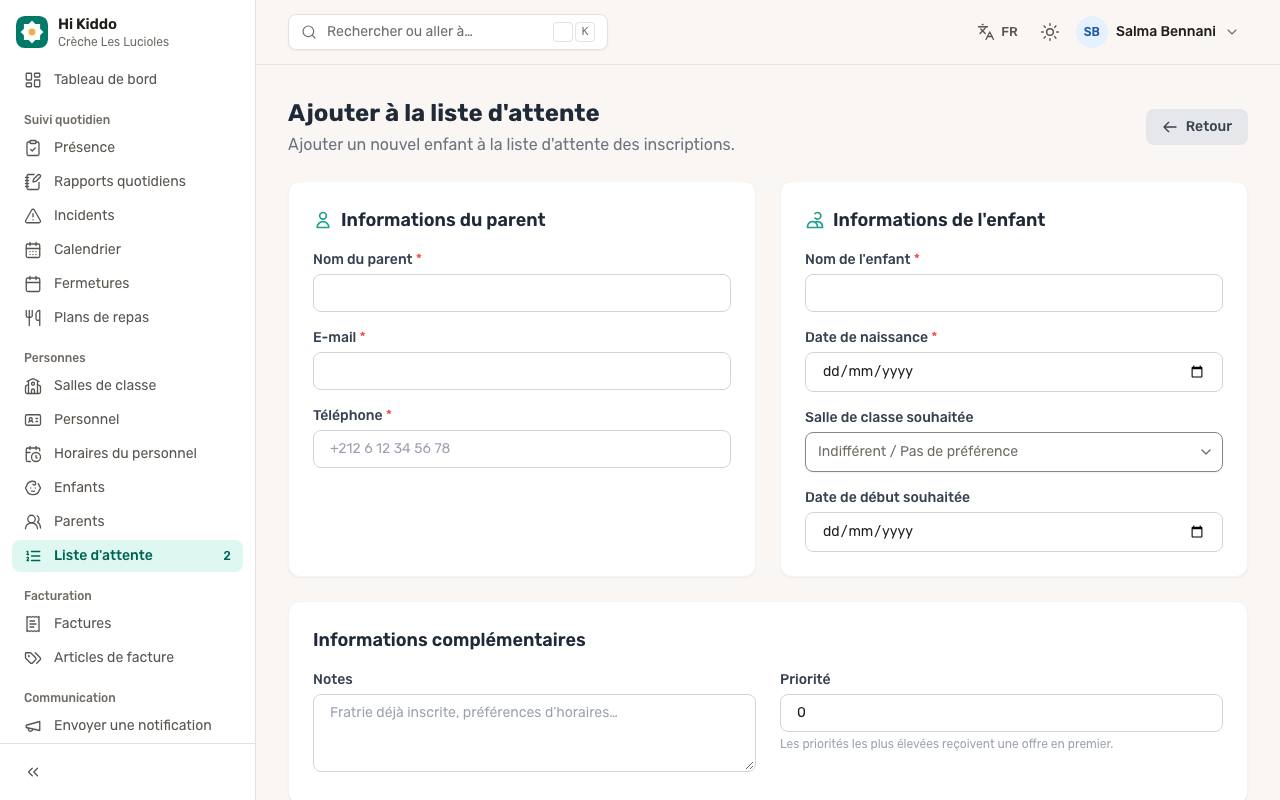This screenshot has height=800, width=1280.
Task: Click the Liste d'attente count badge 2
Action: click(227, 556)
